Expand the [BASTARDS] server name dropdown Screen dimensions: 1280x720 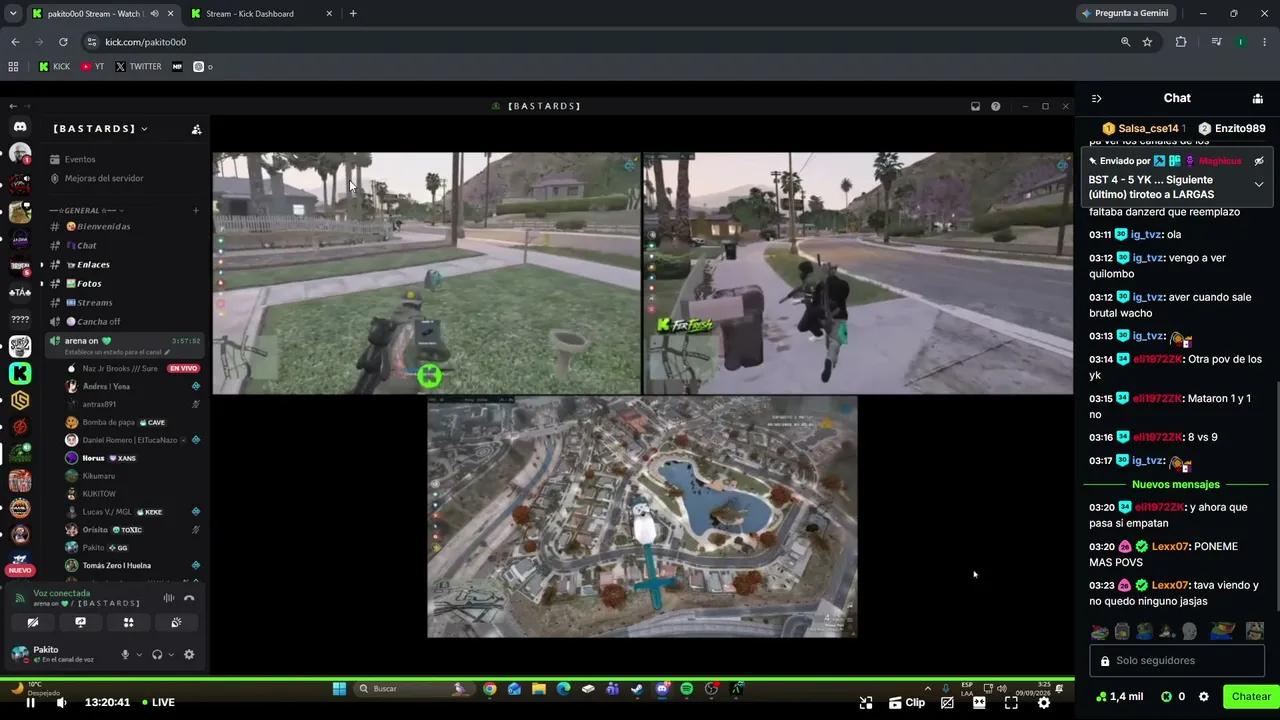[100, 129]
